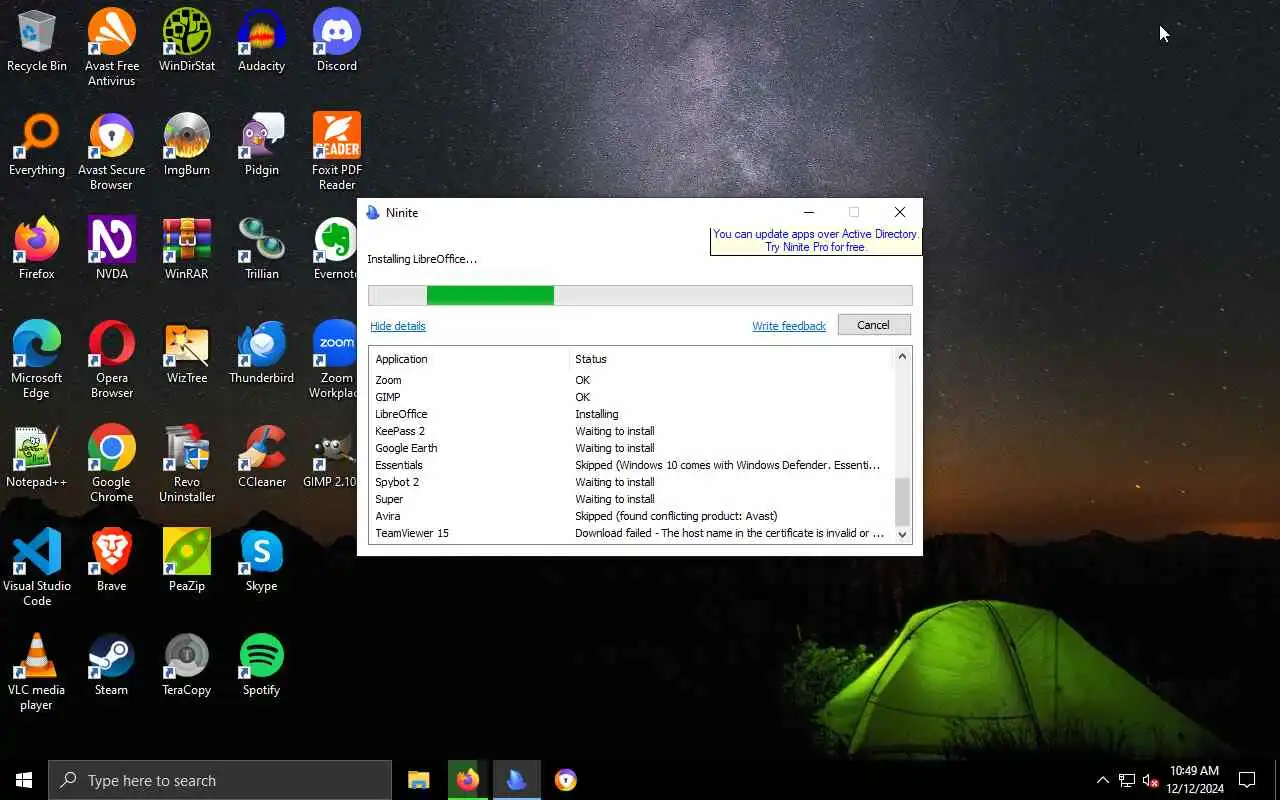Select the Essentials row in list
1280x800 pixels.
click(630, 465)
